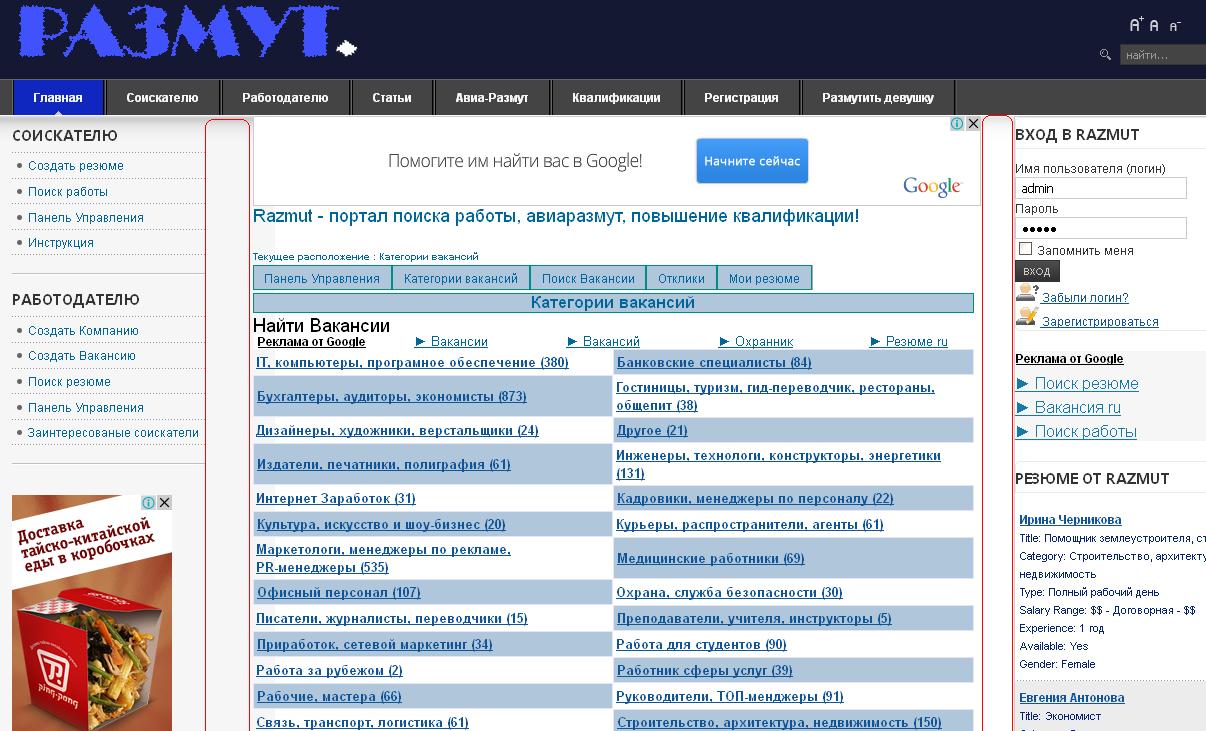Viewport: 1206px width, 731px height.
Task: Open the Главная menu tab
Action: click(58, 97)
